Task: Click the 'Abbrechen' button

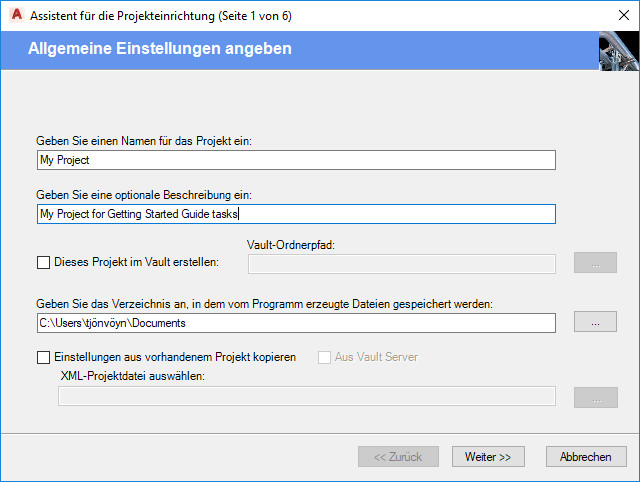Action: (x=586, y=456)
